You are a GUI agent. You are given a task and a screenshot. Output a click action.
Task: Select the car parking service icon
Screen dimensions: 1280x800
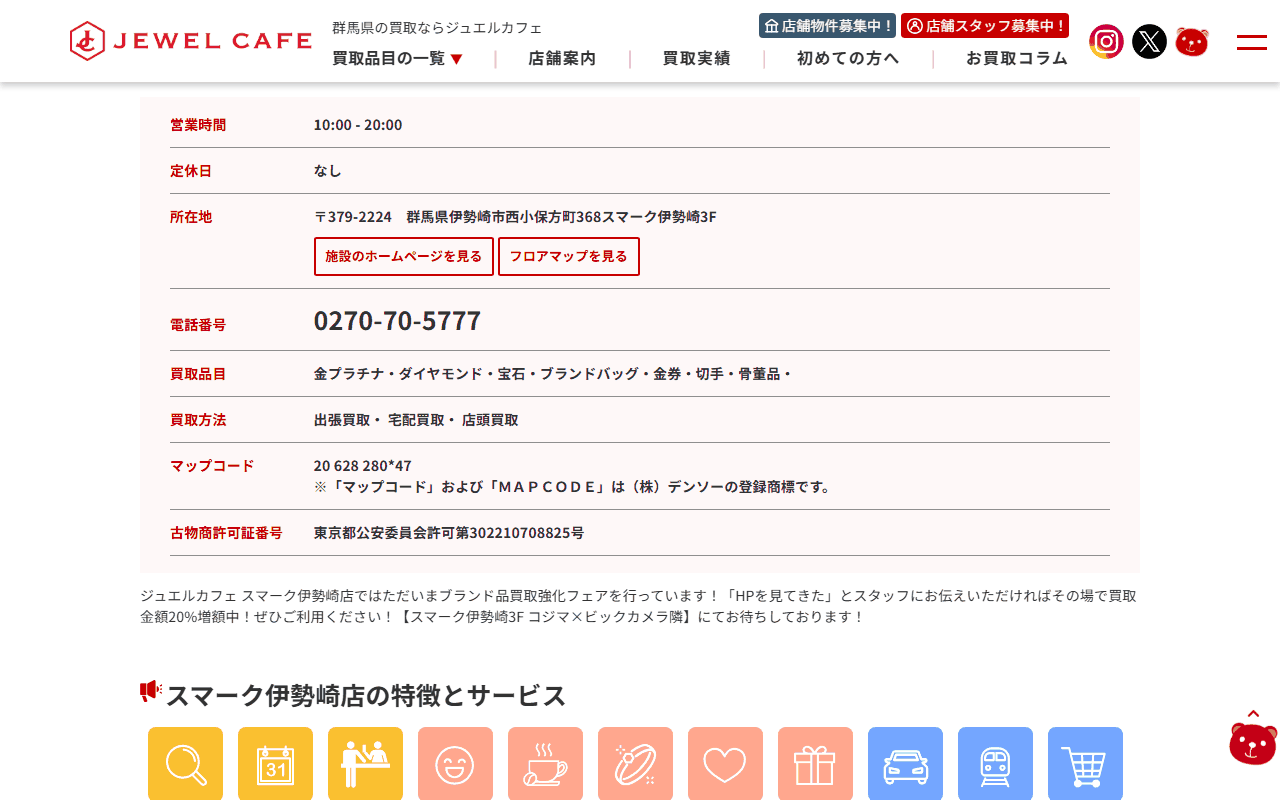[x=905, y=764]
